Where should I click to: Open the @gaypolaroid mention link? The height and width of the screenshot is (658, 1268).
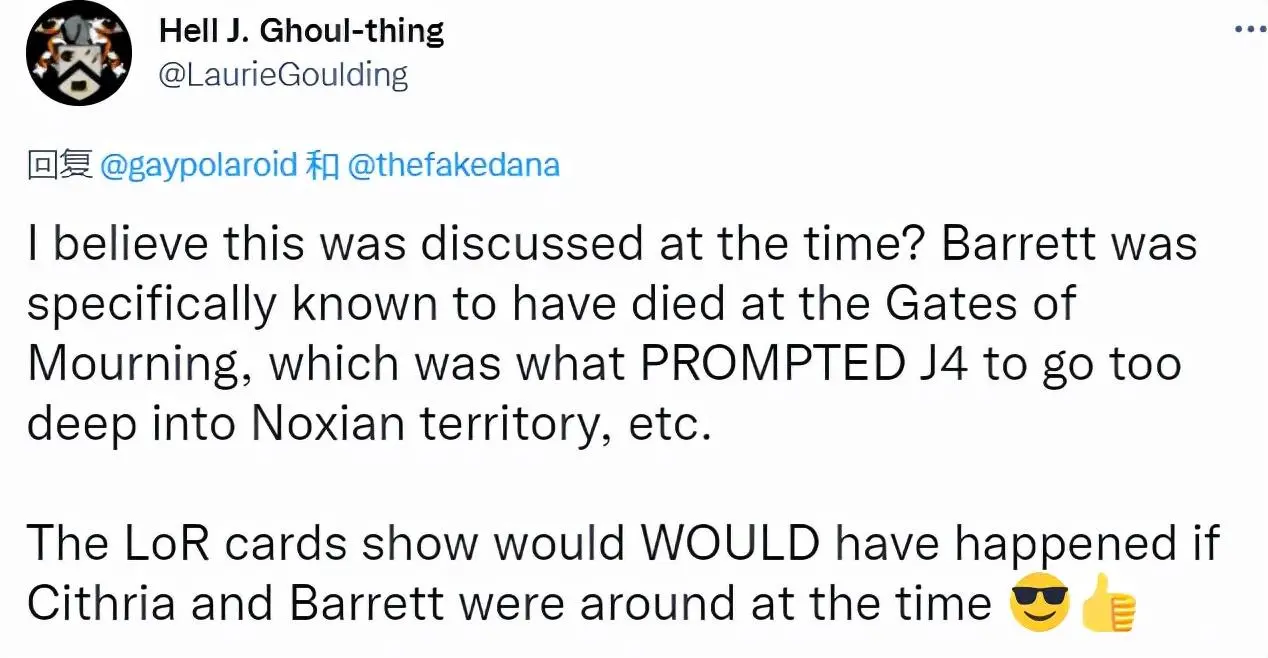(x=199, y=164)
